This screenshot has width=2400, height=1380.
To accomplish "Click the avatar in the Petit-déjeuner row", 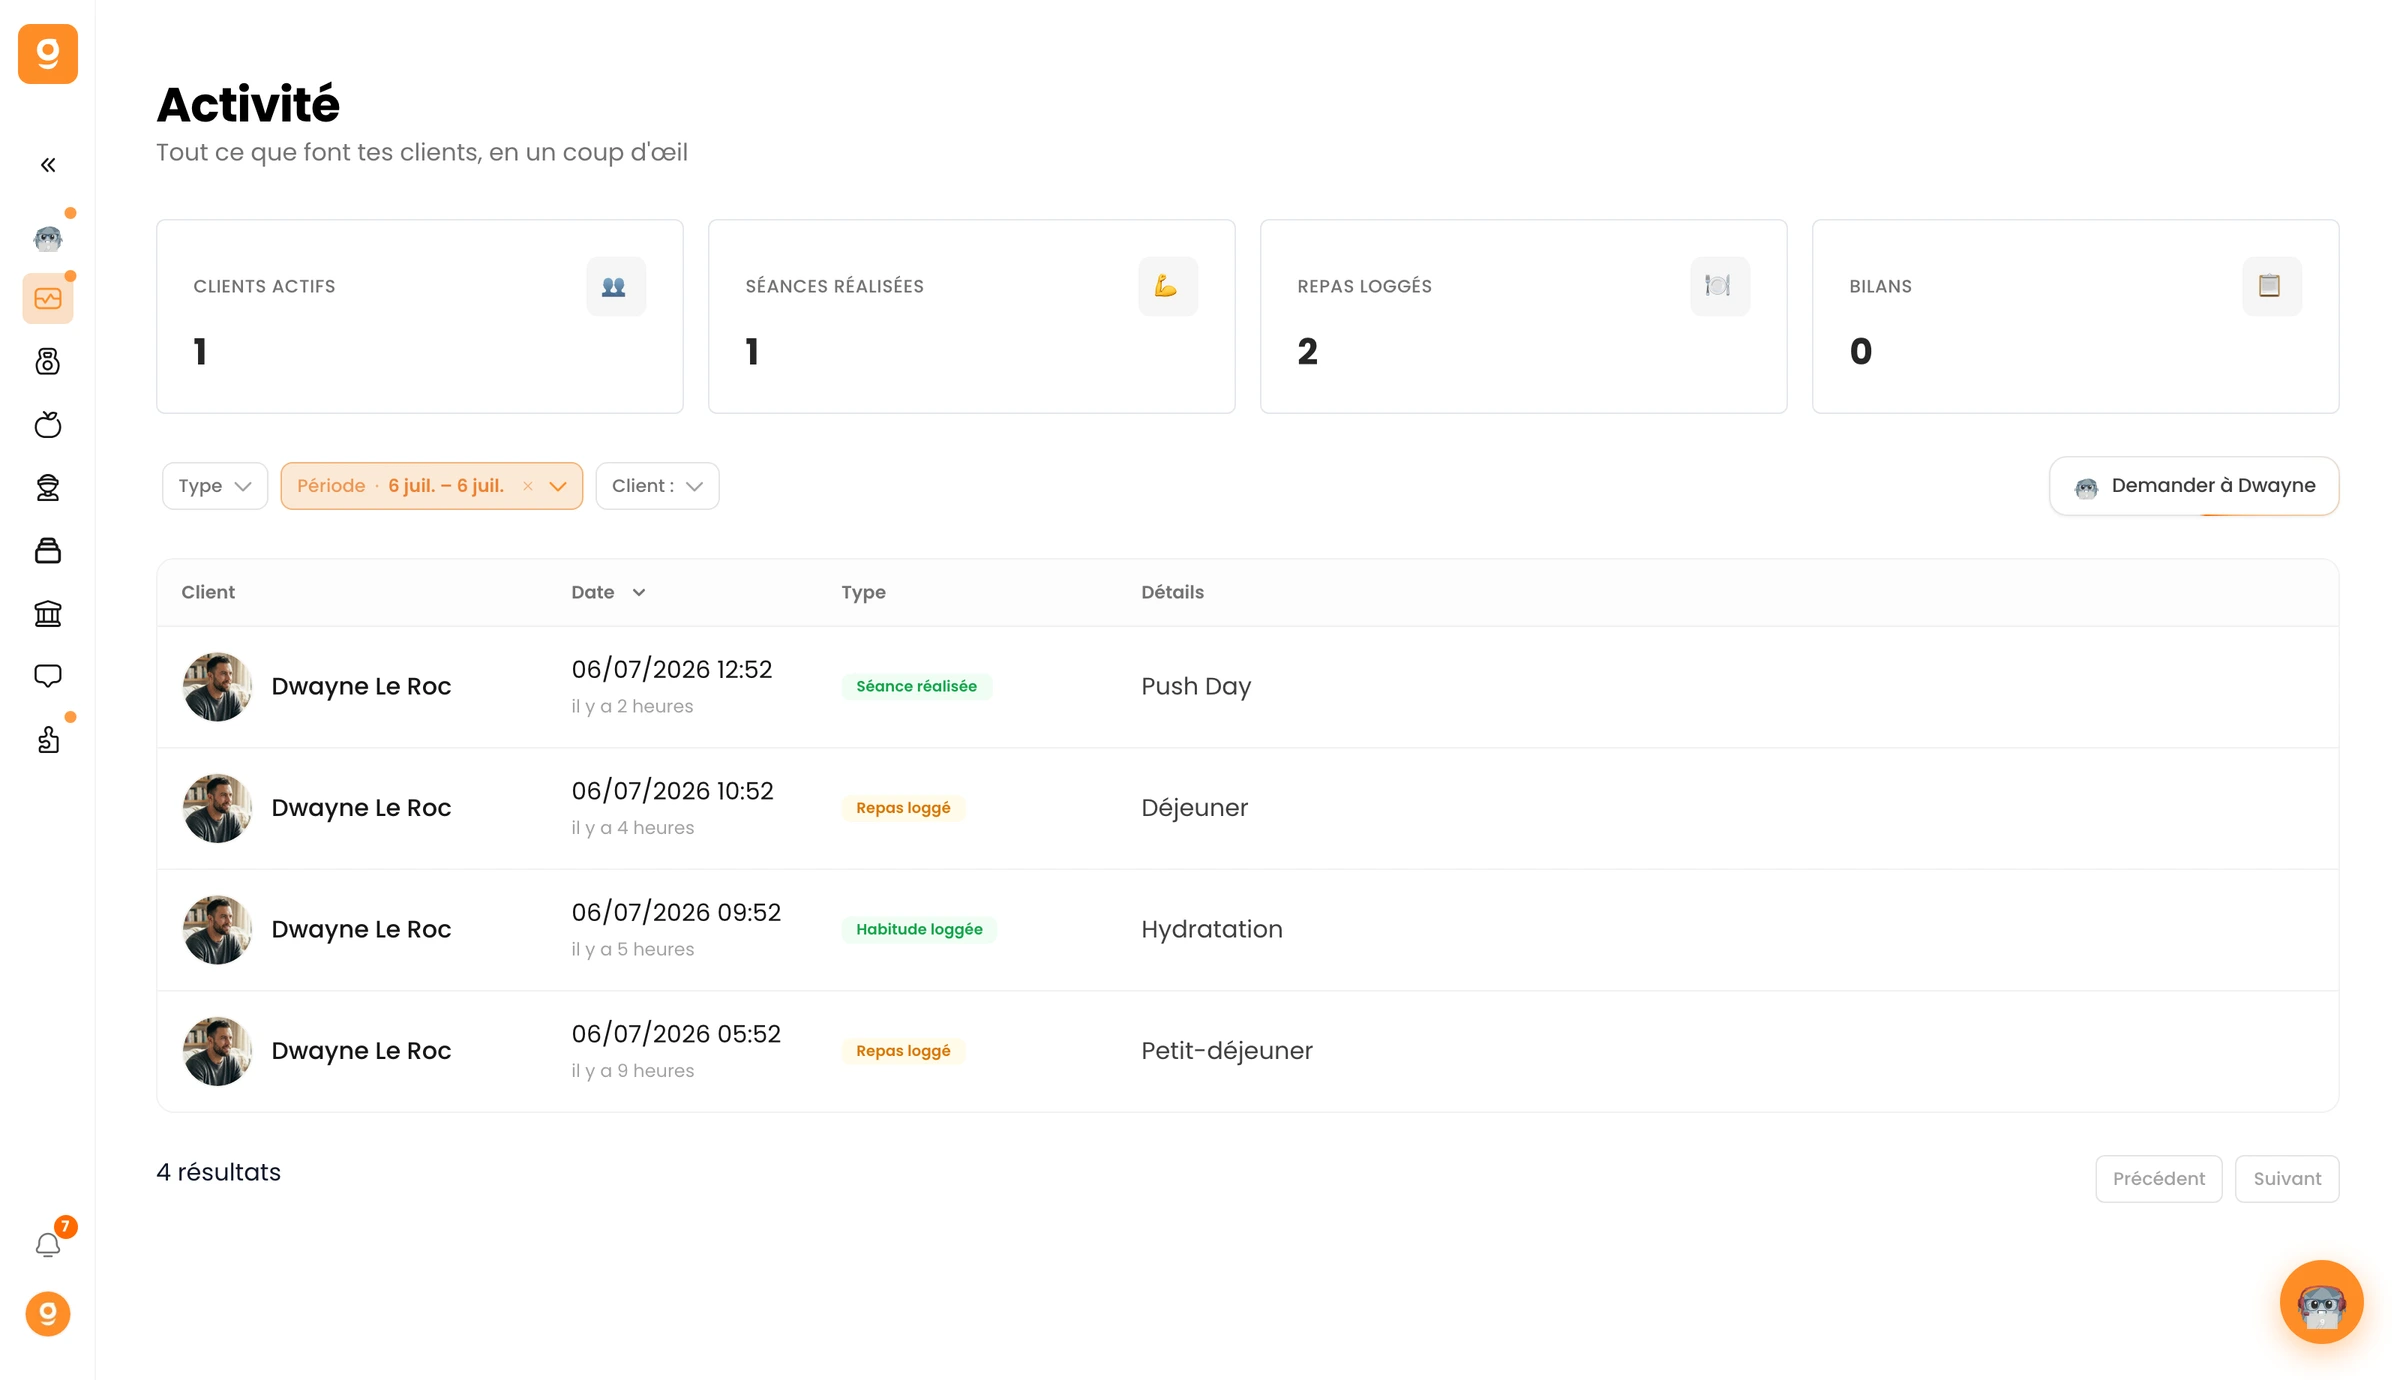I will (217, 1051).
